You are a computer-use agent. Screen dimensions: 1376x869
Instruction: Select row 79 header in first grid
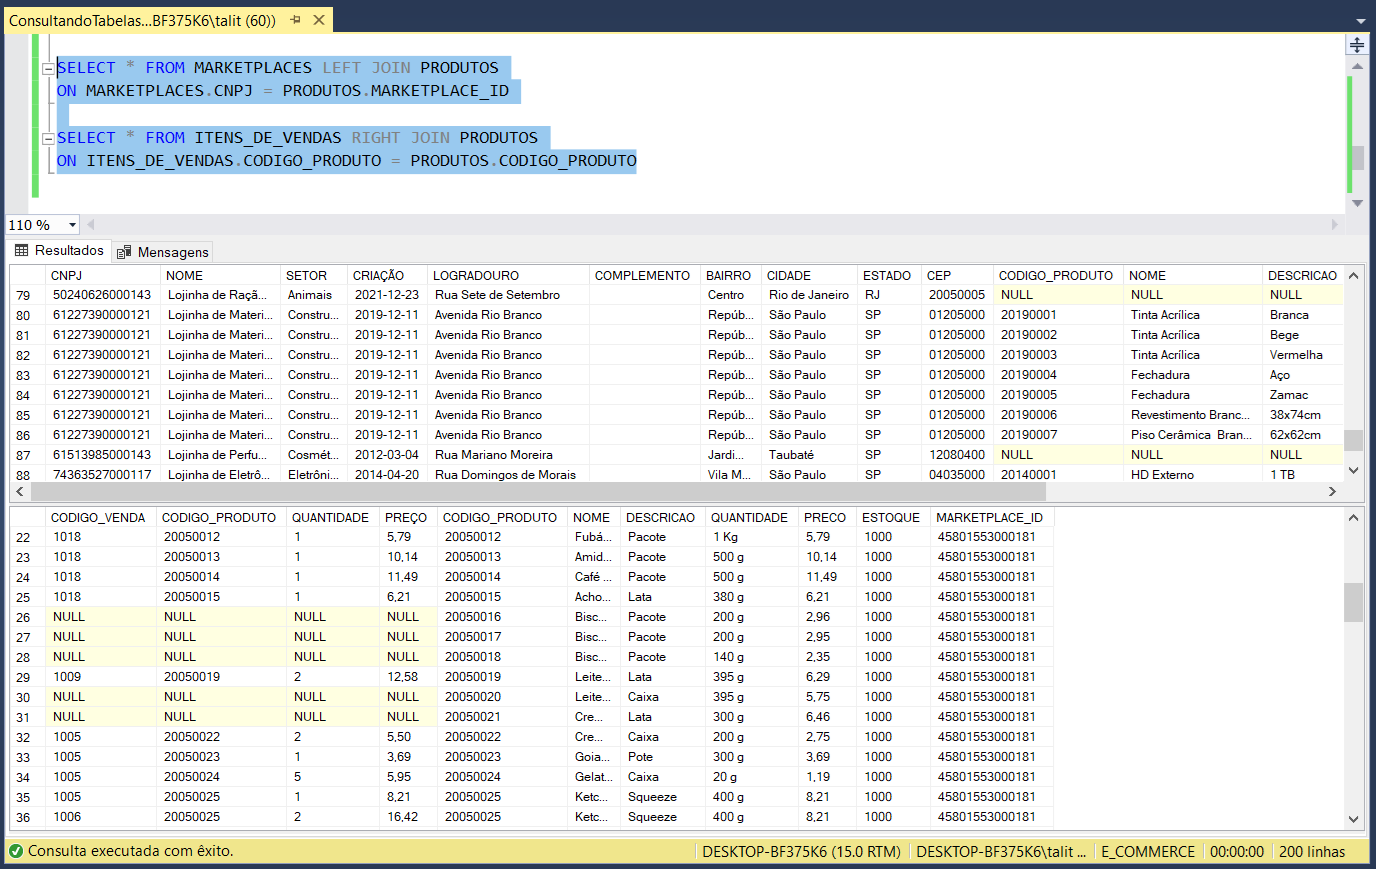tap(28, 295)
